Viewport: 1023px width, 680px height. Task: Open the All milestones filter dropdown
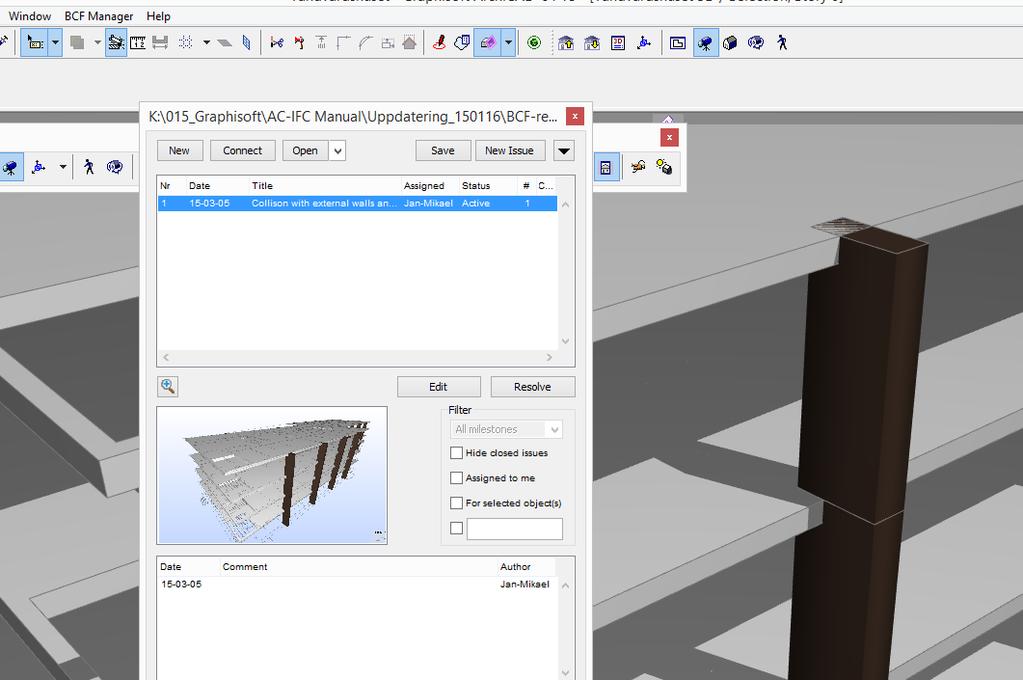click(x=506, y=429)
